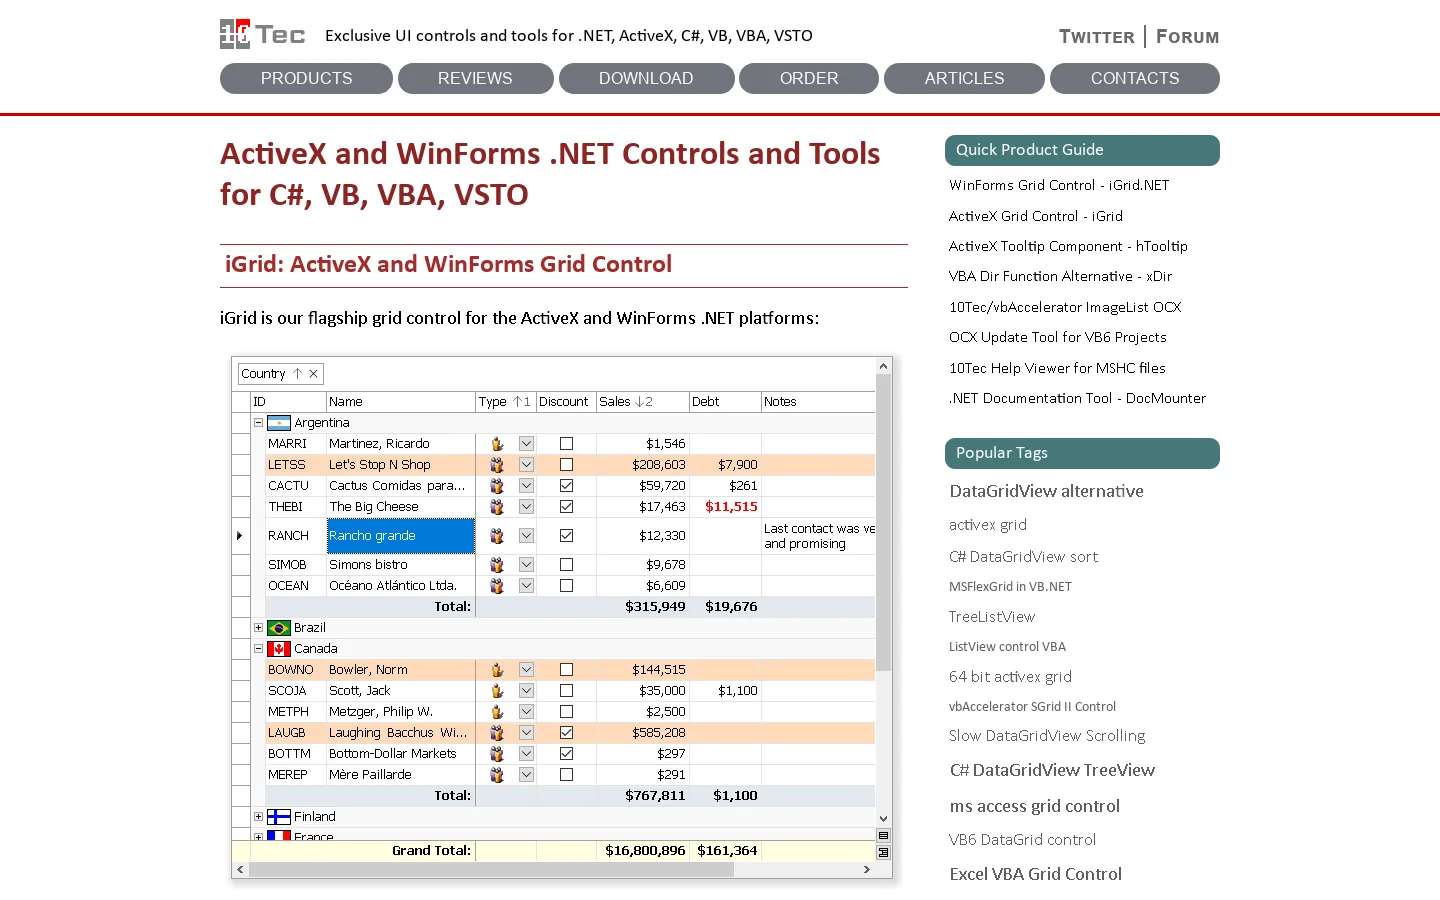The height and width of the screenshot is (900, 1440).
Task: Click the Canada flag icon
Action: click(x=279, y=649)
